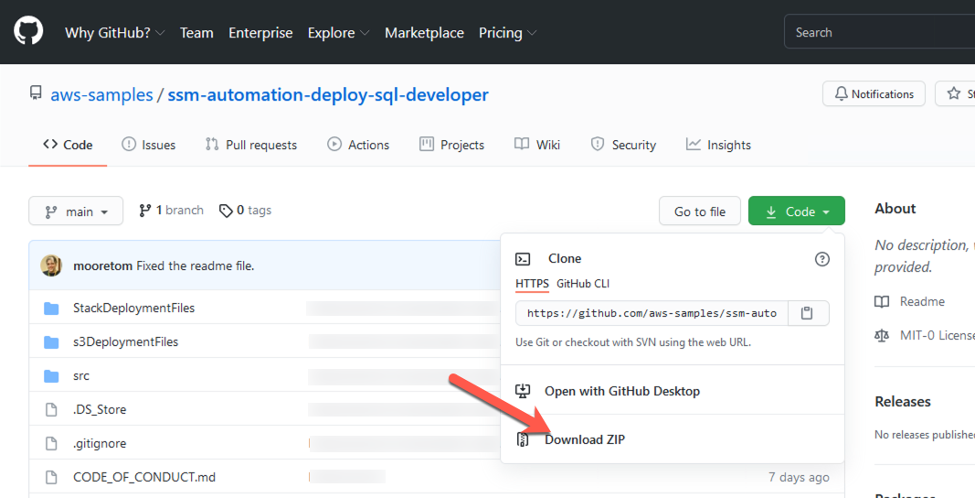Viewport: 977px width, 499px height.
Task: Open the .gitignore file
Action: [100, 444]
